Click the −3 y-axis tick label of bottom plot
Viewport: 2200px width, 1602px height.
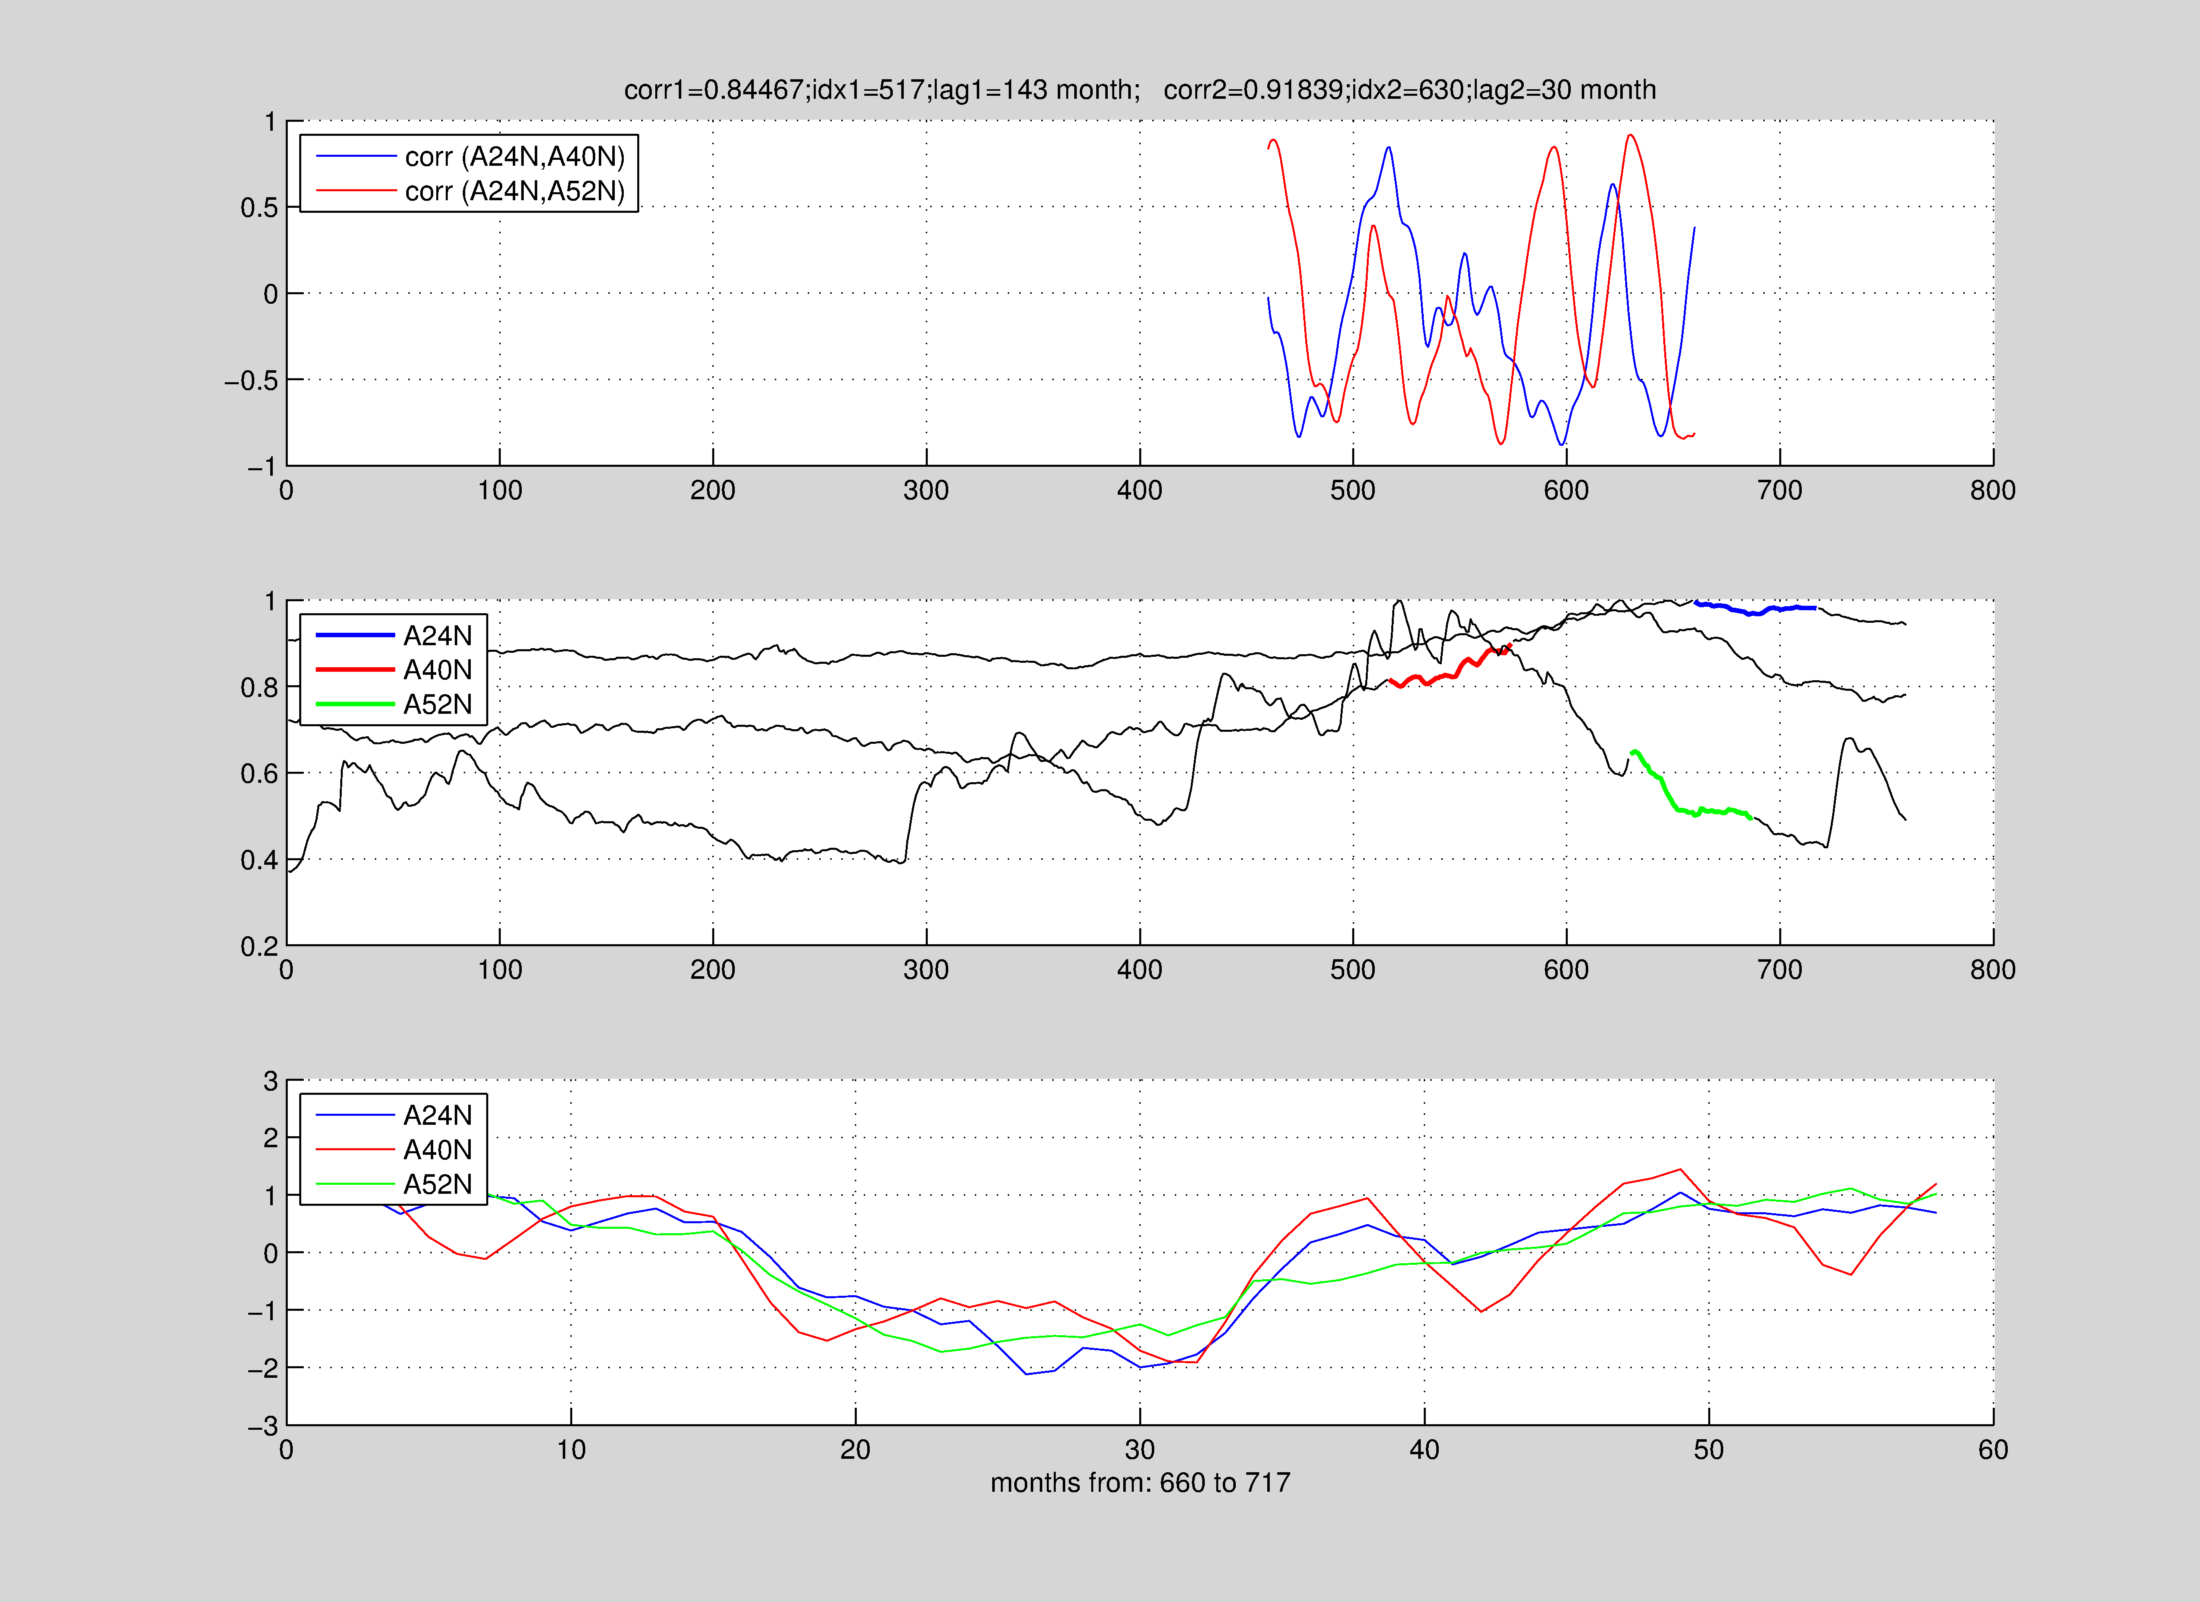(x=262, y=1427)
